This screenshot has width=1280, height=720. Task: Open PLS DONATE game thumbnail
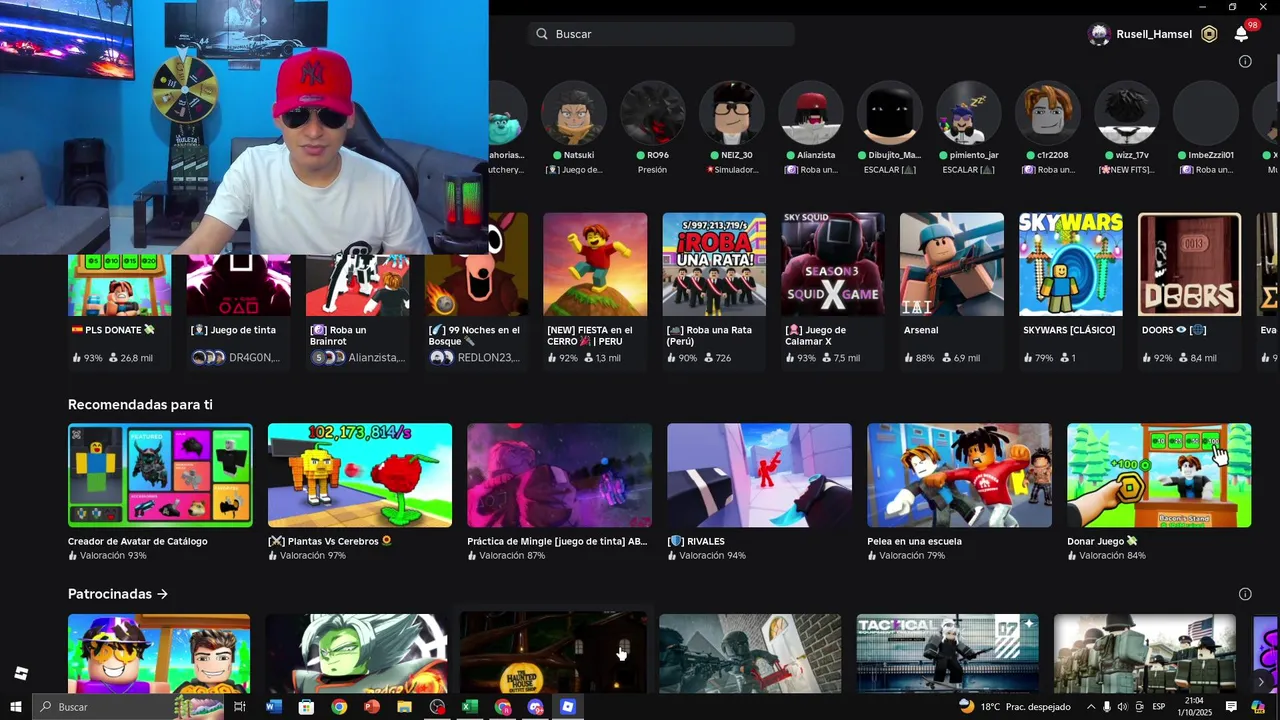tap(119, 284)
